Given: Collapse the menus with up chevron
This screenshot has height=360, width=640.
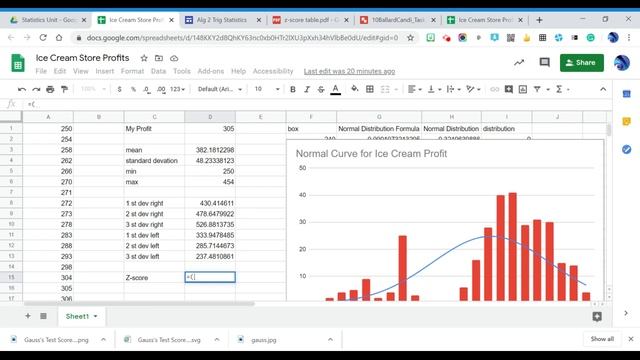Looking at the screenshot, I should [x=603, y=89].
